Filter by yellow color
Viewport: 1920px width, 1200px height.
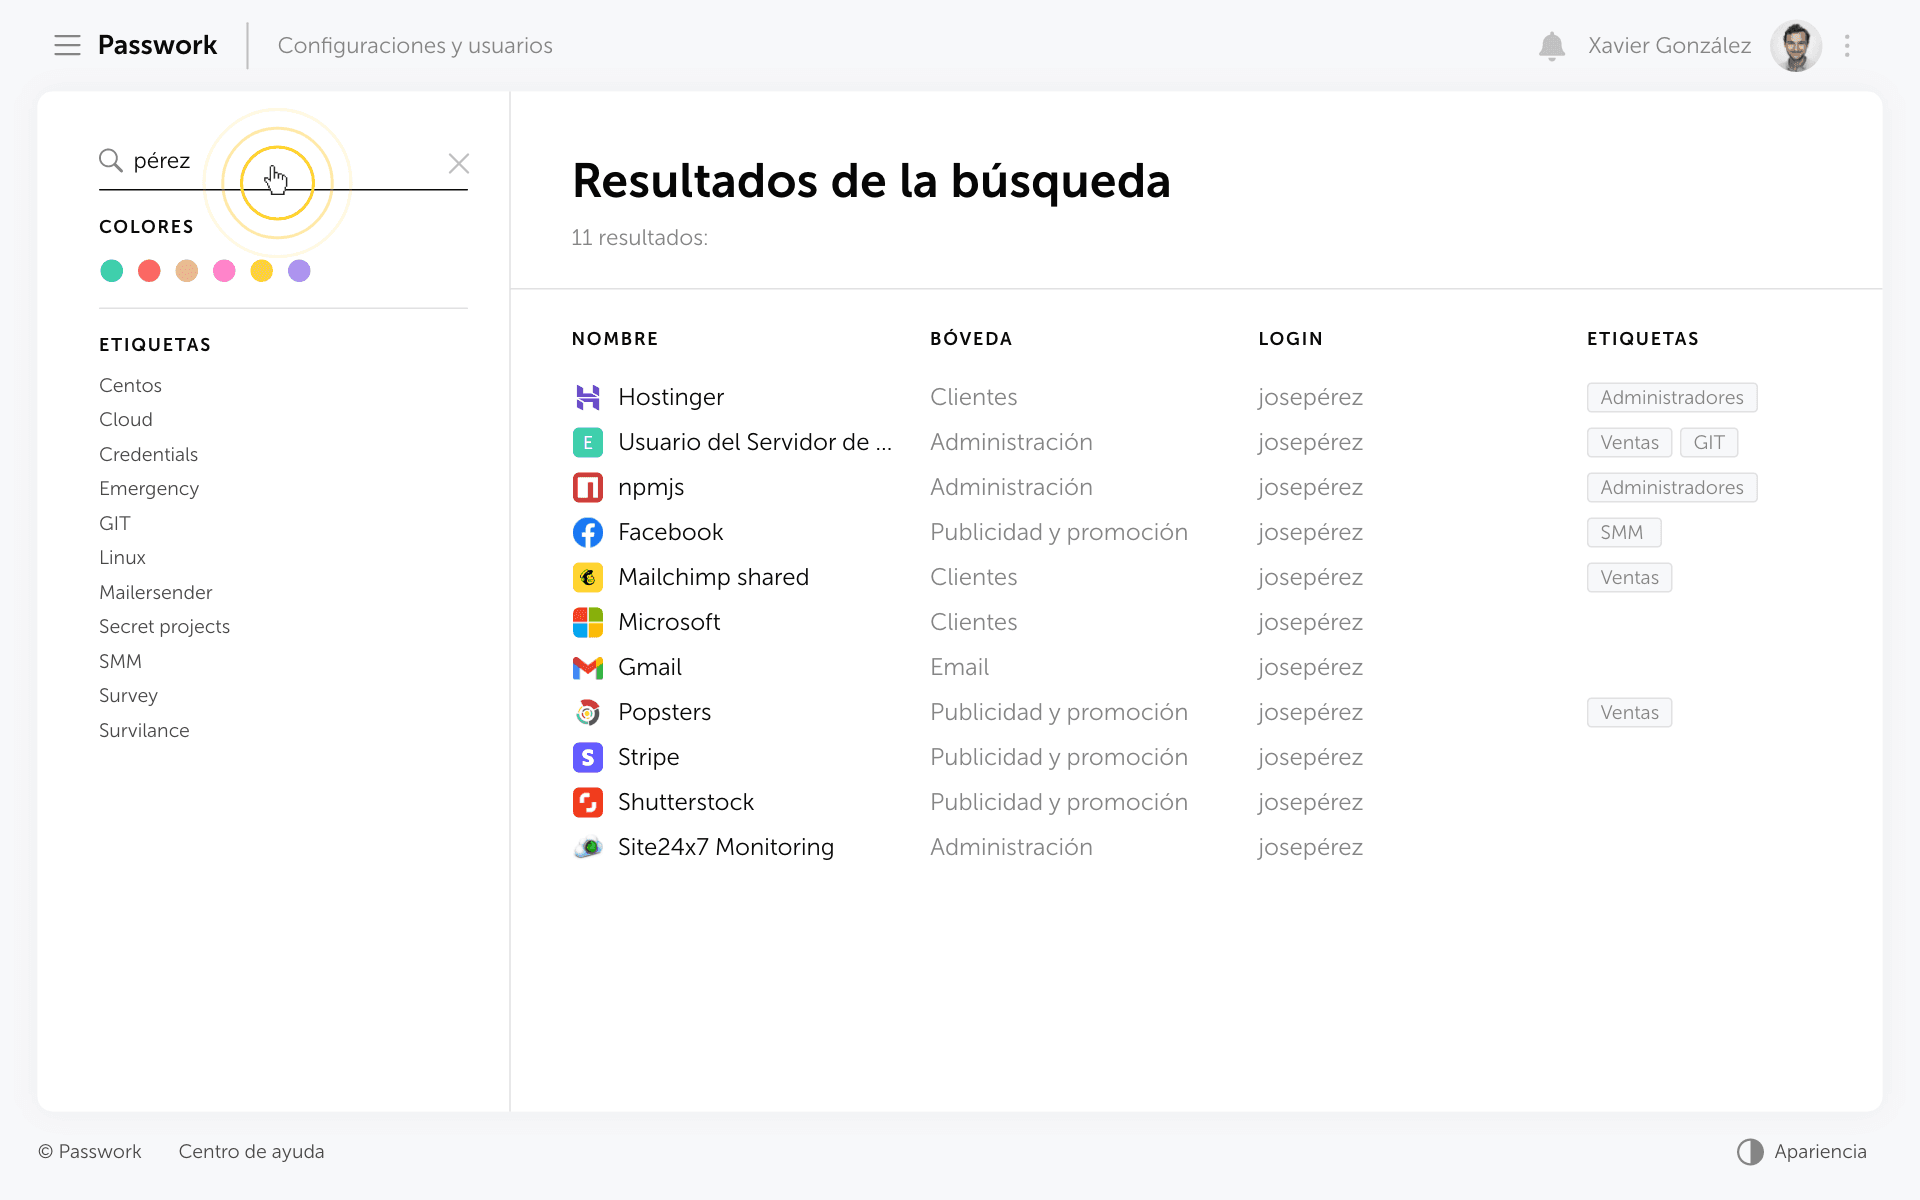pyautogui.click(x=262, y=271)
